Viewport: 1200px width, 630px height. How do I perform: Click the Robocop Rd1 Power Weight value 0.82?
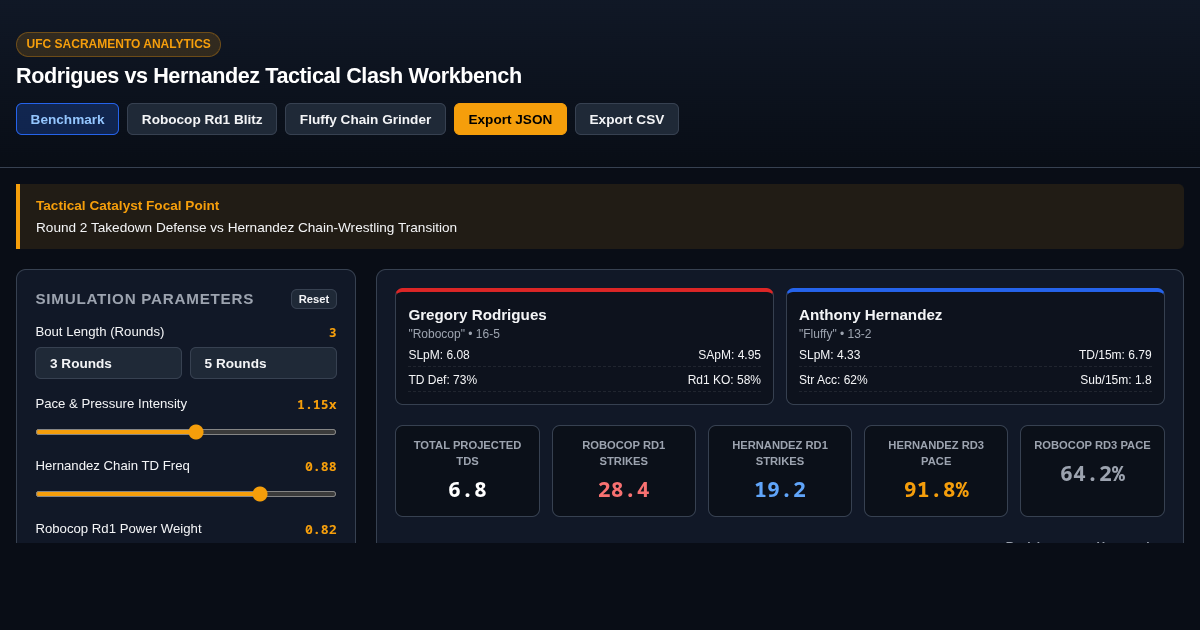(x=321, y=530)
